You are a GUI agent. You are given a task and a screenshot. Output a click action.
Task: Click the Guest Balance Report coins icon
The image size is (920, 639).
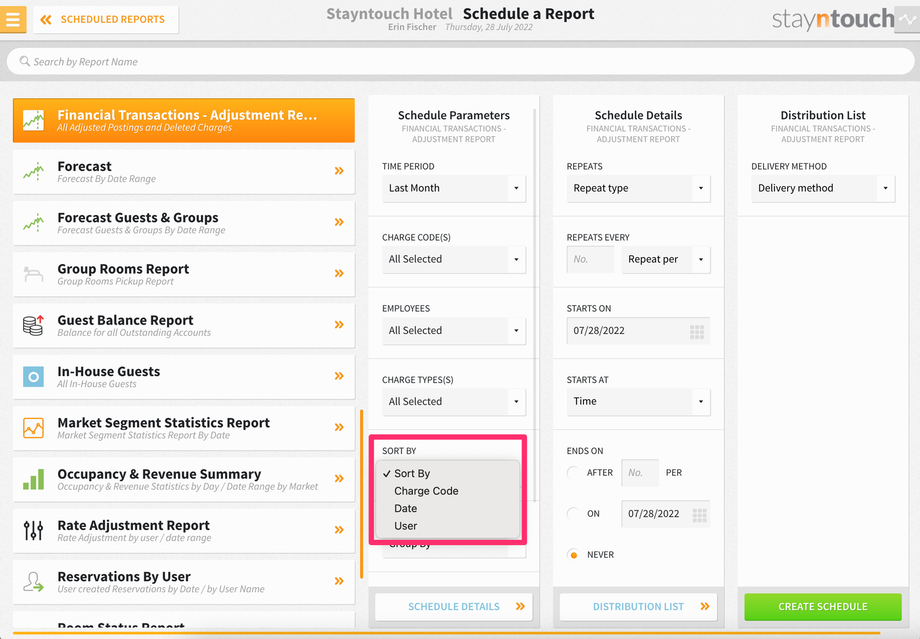[33, 325]
